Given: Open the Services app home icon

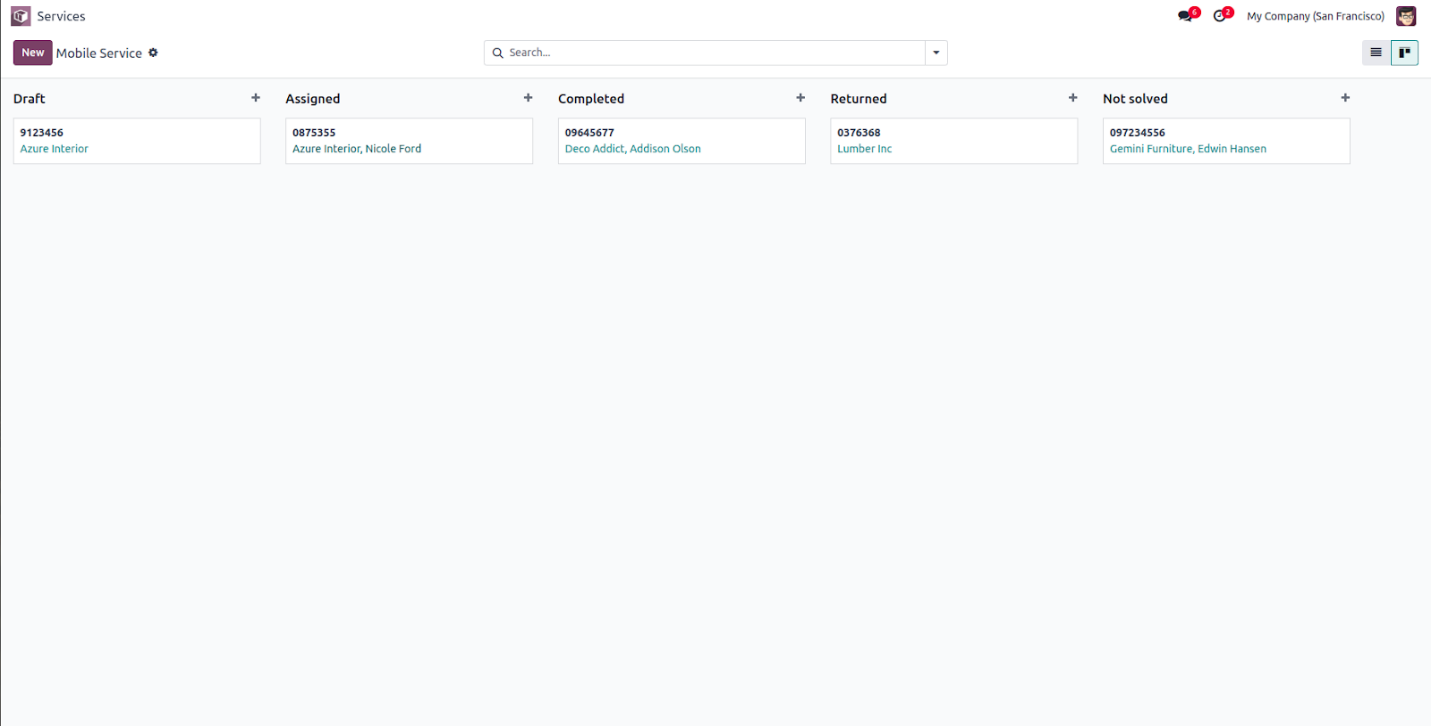Looking at the screenshot, I should [21, 16].
